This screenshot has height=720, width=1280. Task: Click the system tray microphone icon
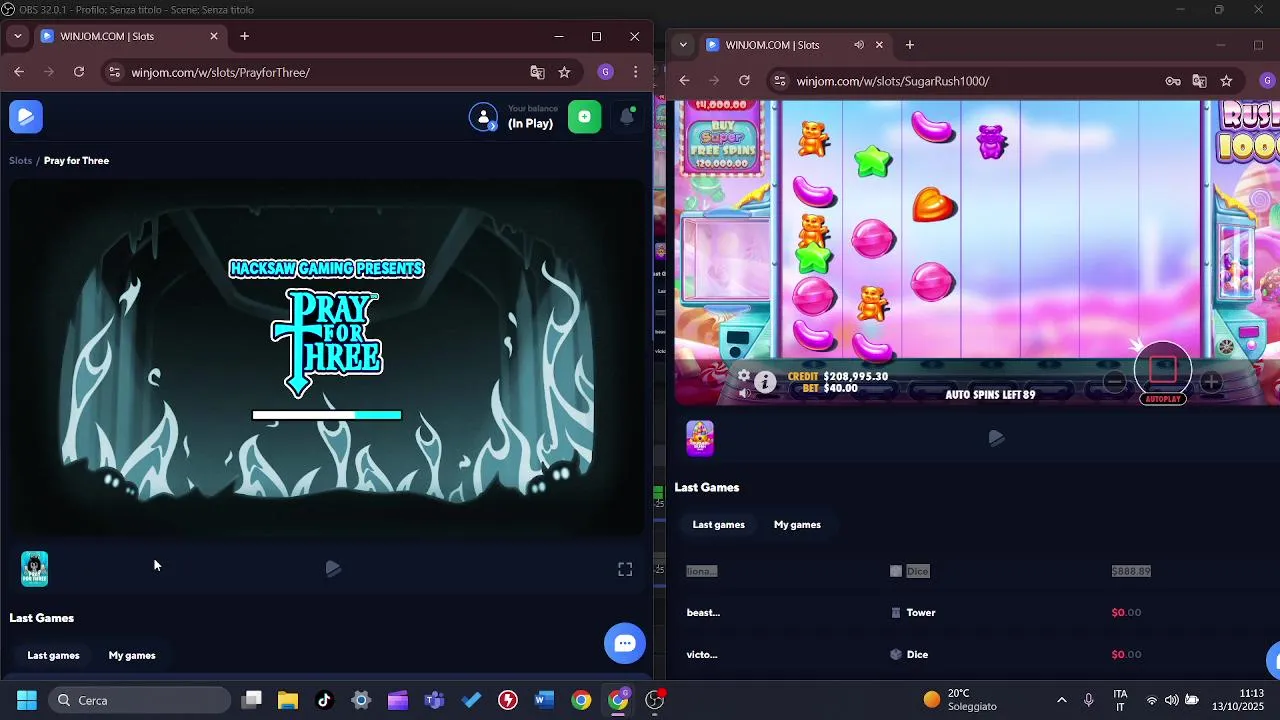pyautogui.click(x=1089, y=700)
